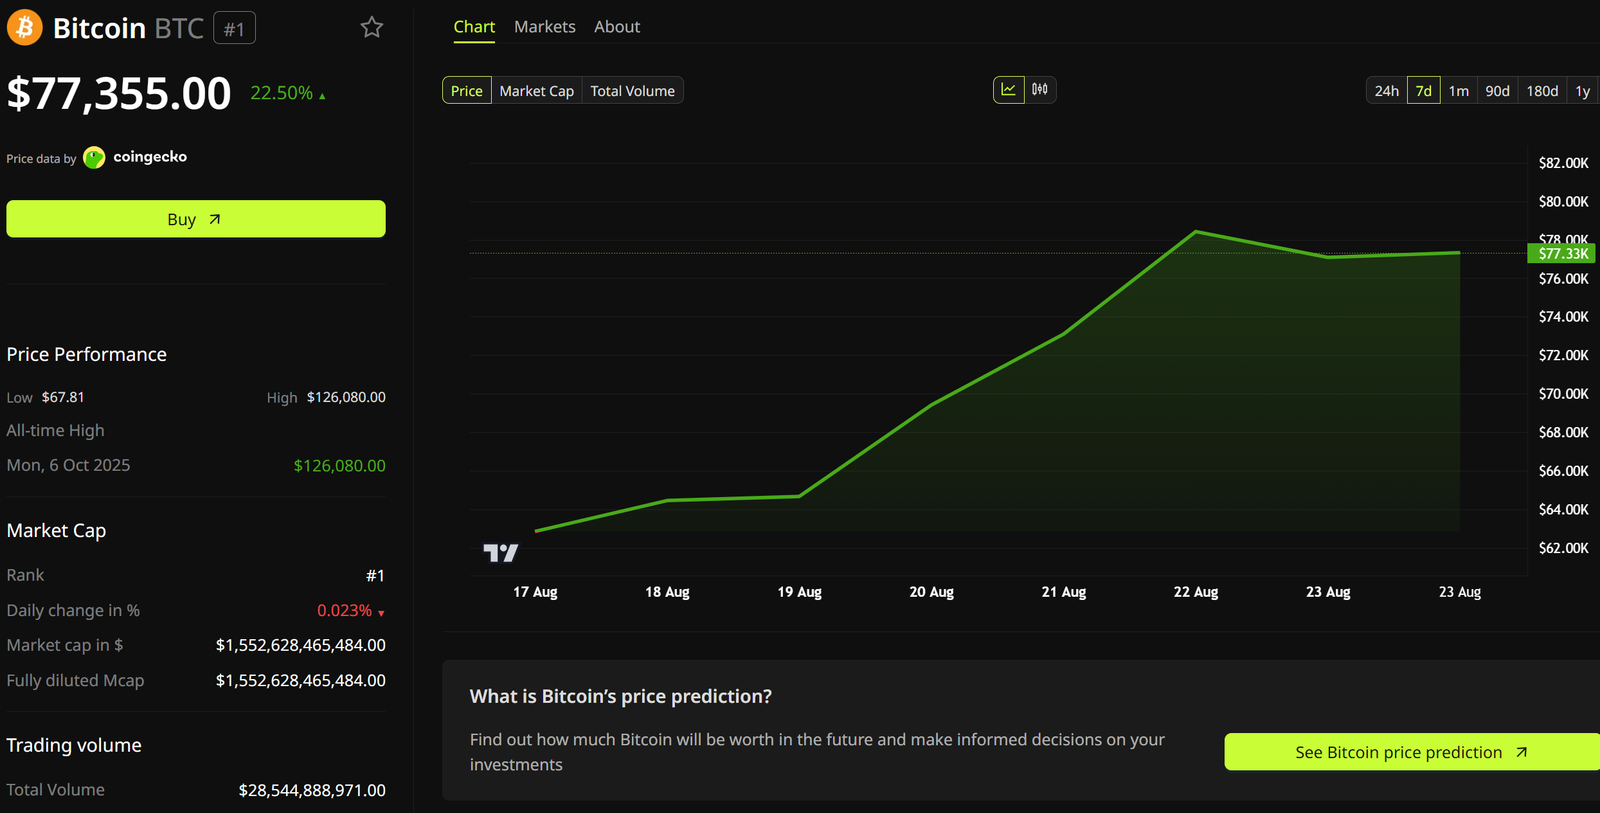
Task: Click the TradingView logo on chart
Action: pos(501,552)
